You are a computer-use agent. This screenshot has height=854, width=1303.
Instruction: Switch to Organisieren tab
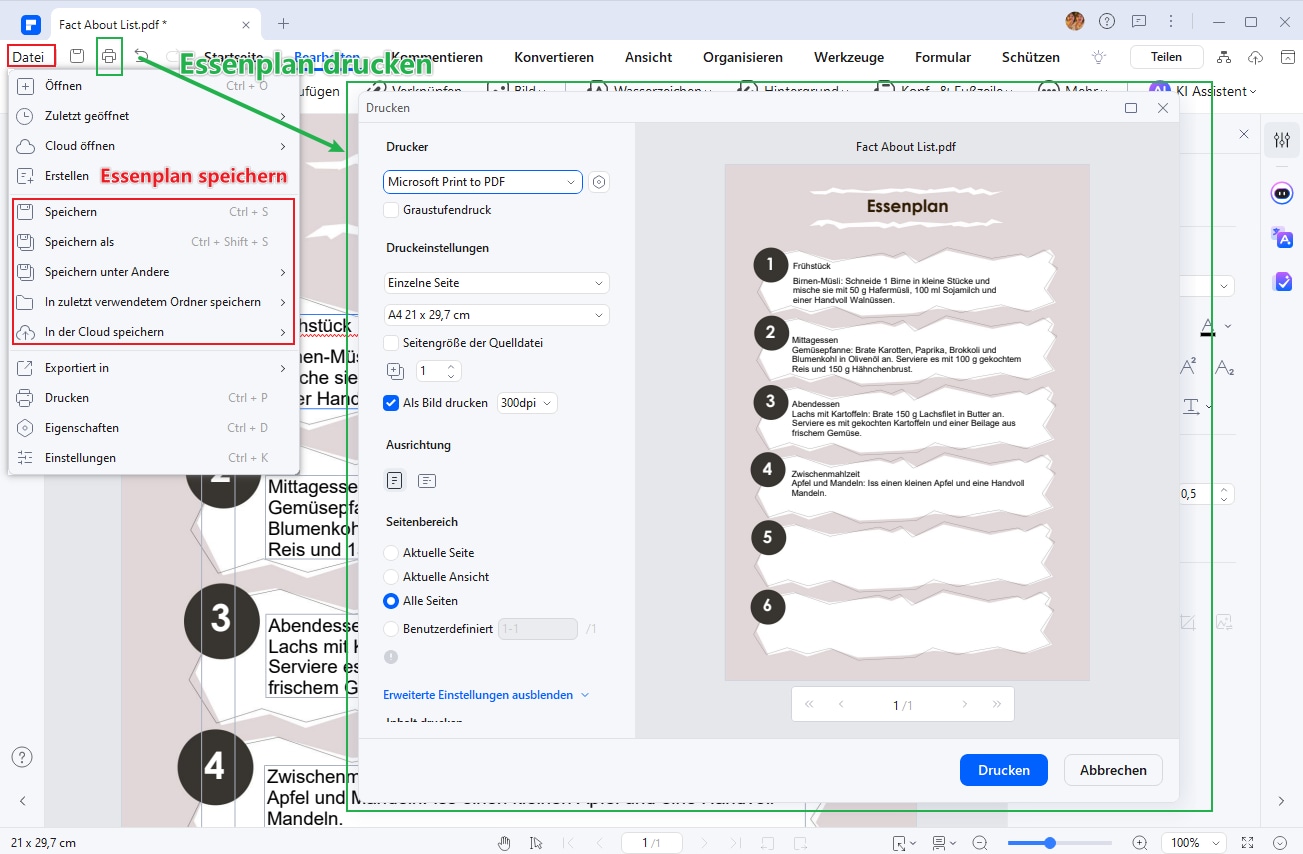click(743, 57)
